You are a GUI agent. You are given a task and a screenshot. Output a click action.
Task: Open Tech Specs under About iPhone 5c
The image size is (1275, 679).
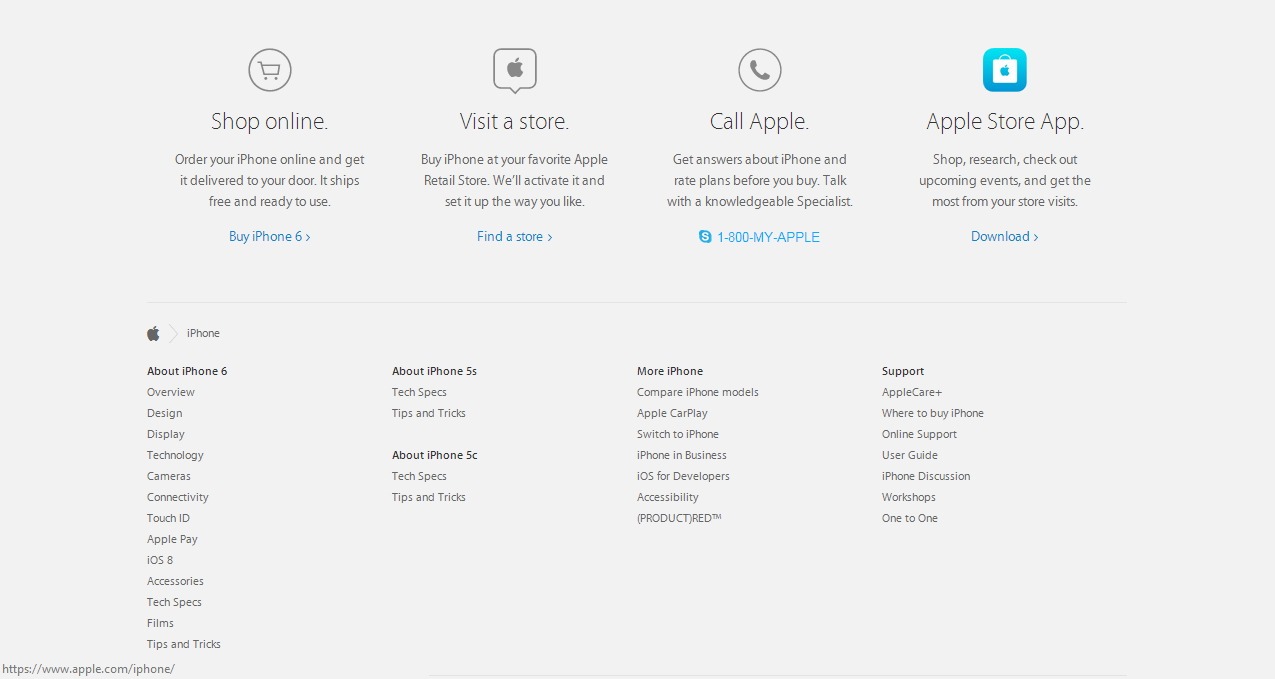pyautogui.click(x=419, y=476)
